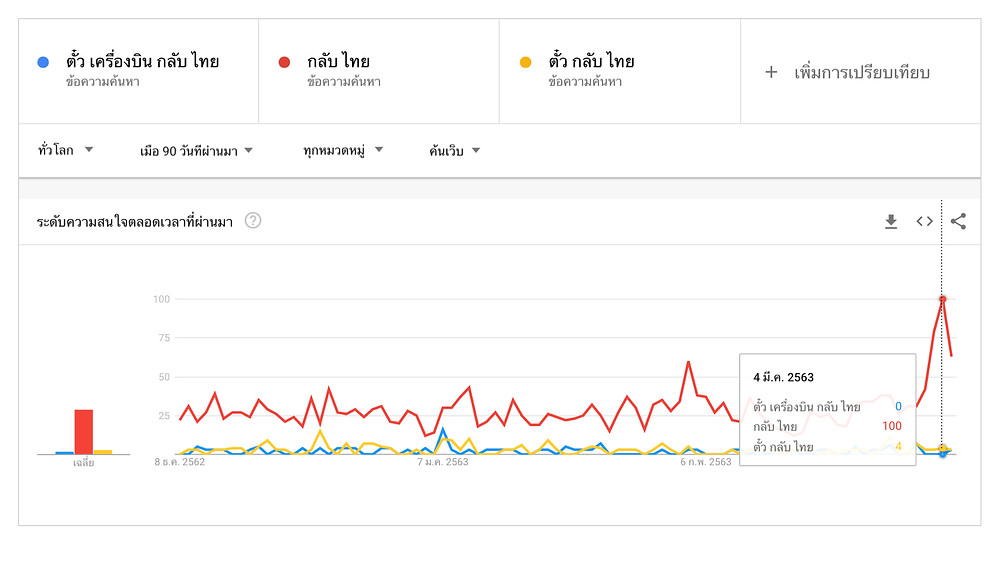Viewport: 1000px width, 563px height.
Task: Click the help question mark icon
Action: [x=253, y=221]
